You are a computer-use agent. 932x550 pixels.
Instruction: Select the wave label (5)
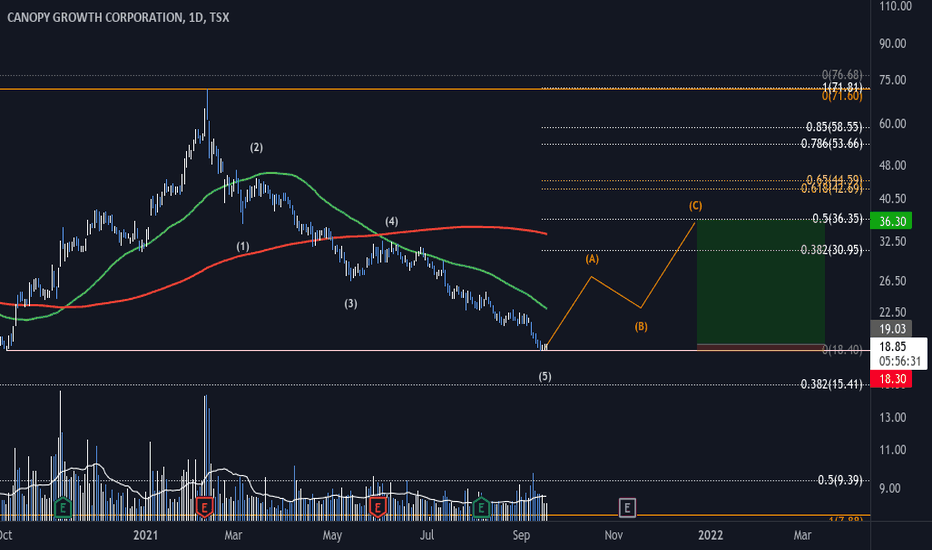pyautogui.click(x=545, y=376)
